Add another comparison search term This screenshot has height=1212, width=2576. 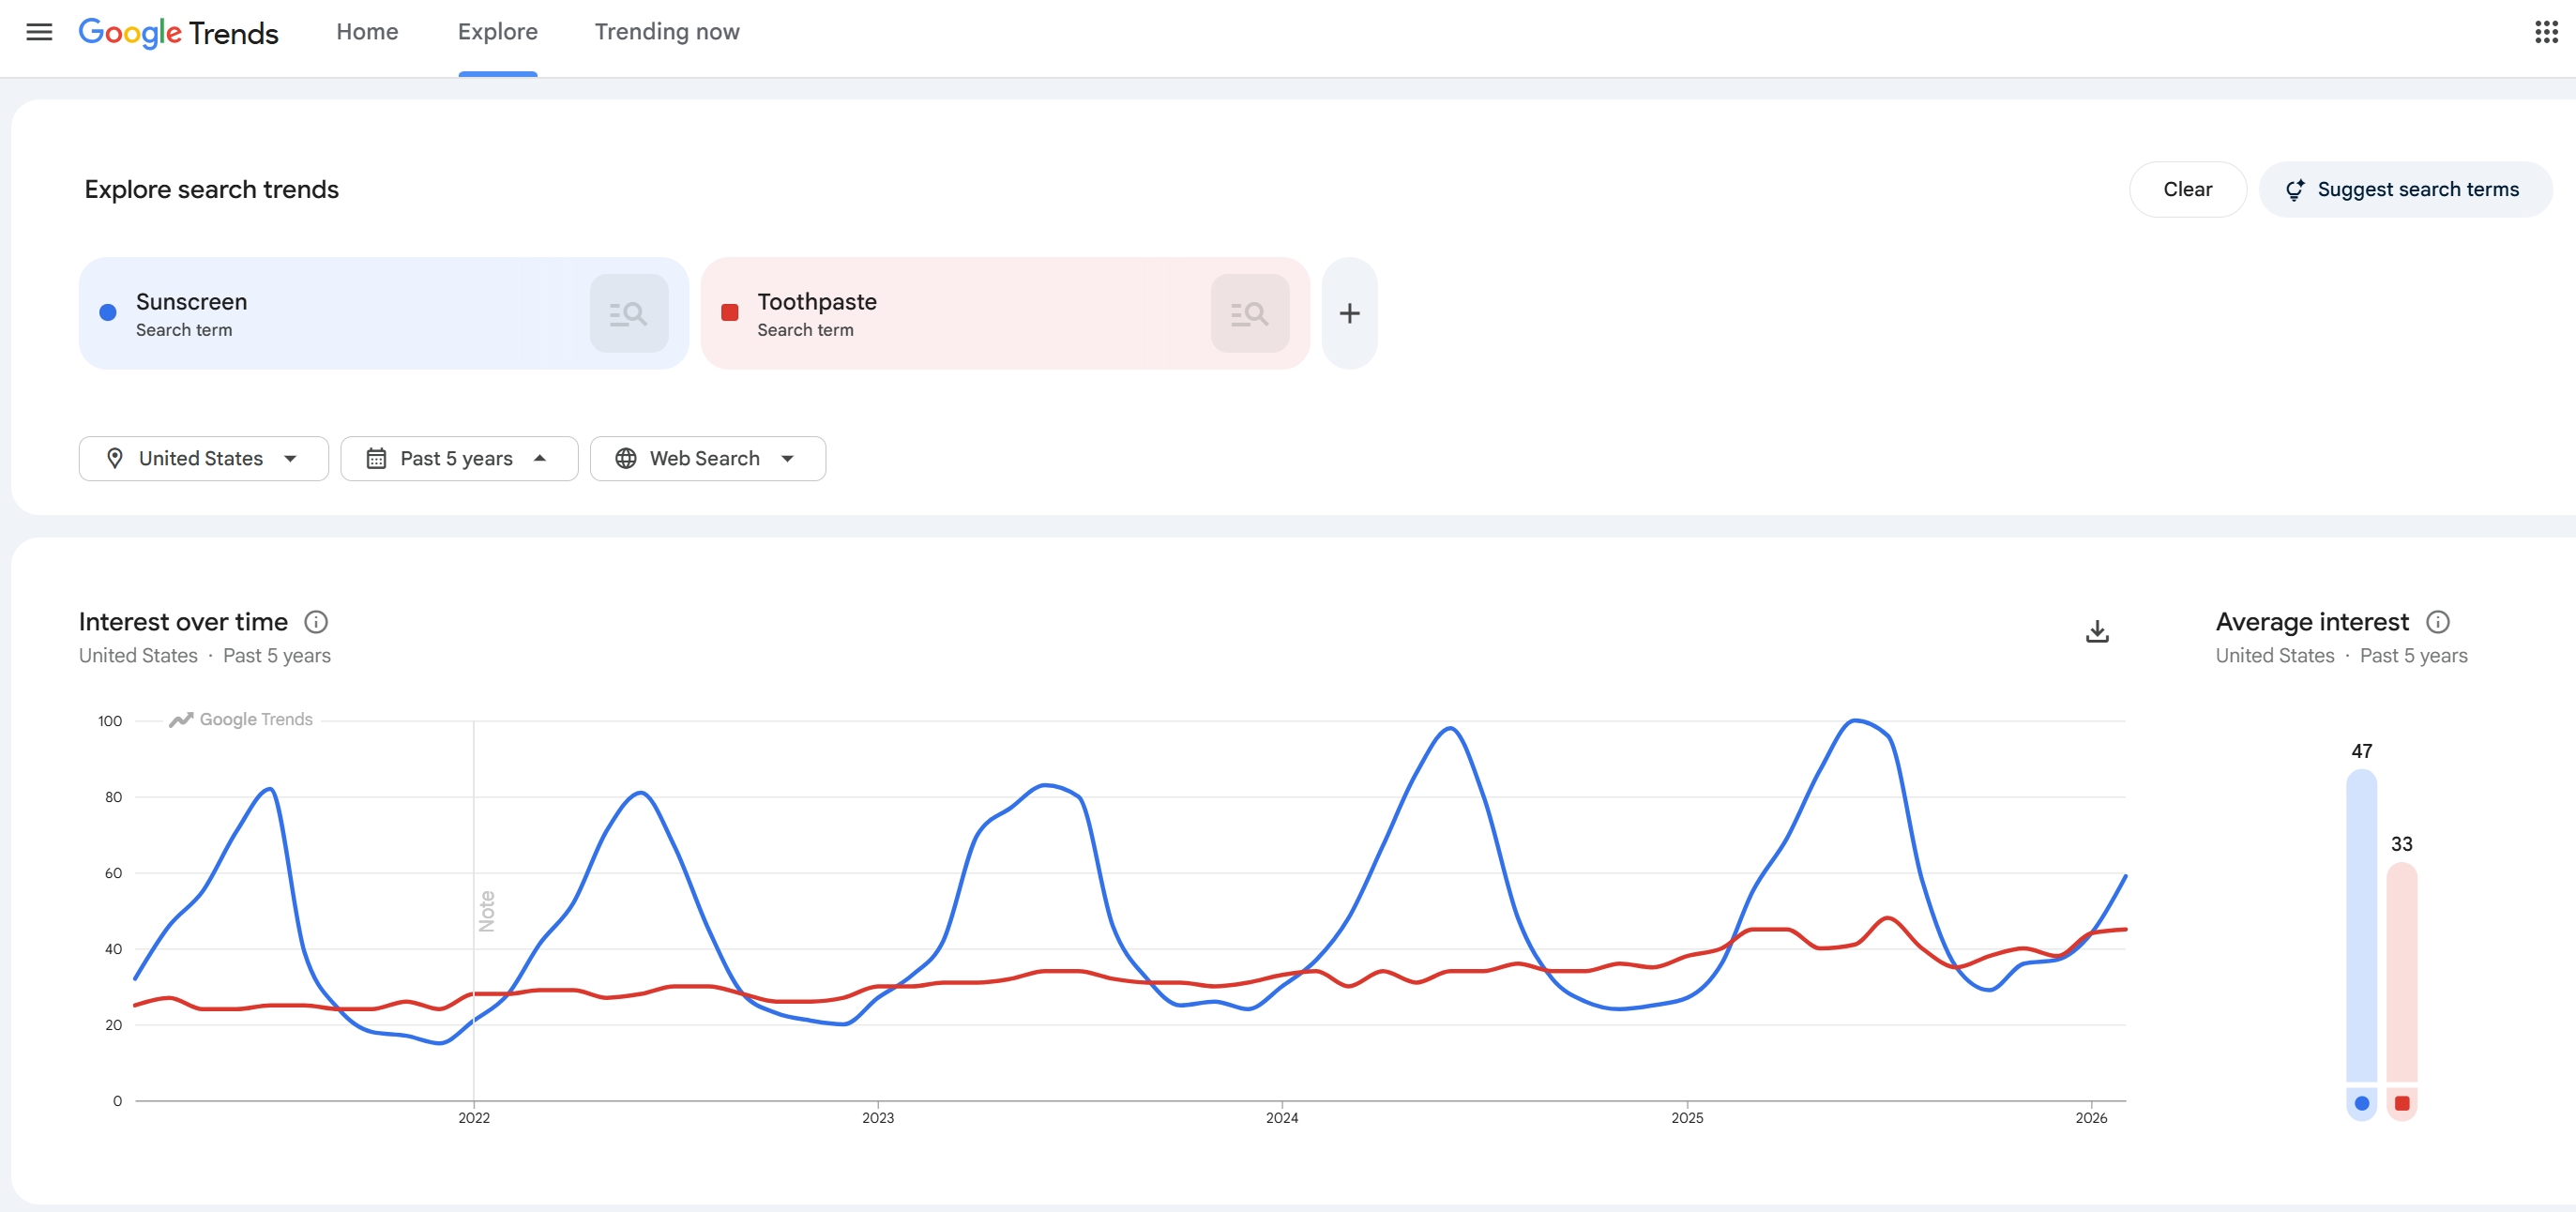(x=1349, y=313)
